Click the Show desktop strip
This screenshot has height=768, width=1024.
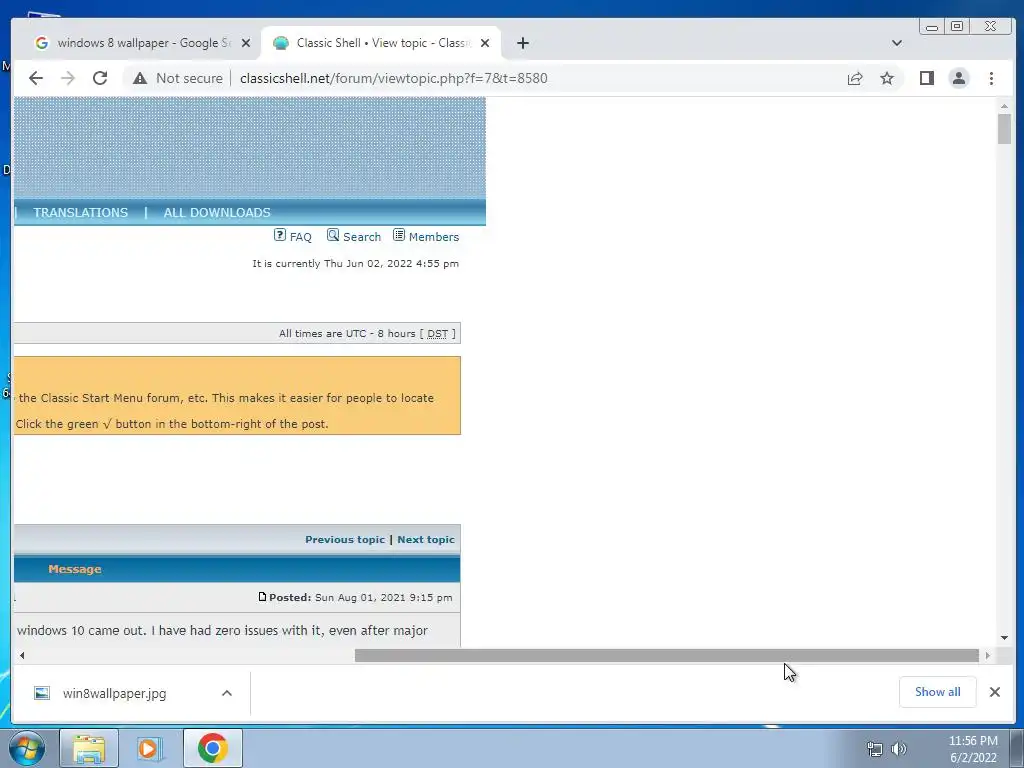1017,748
